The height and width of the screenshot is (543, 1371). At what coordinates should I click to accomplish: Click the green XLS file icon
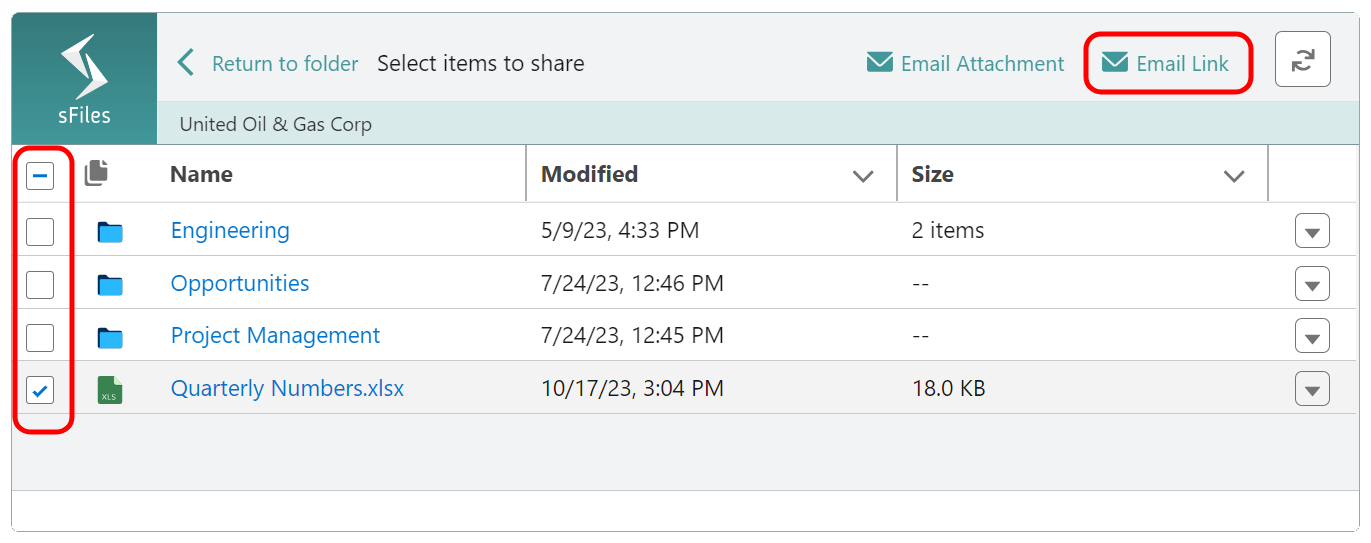click(110, 389)
